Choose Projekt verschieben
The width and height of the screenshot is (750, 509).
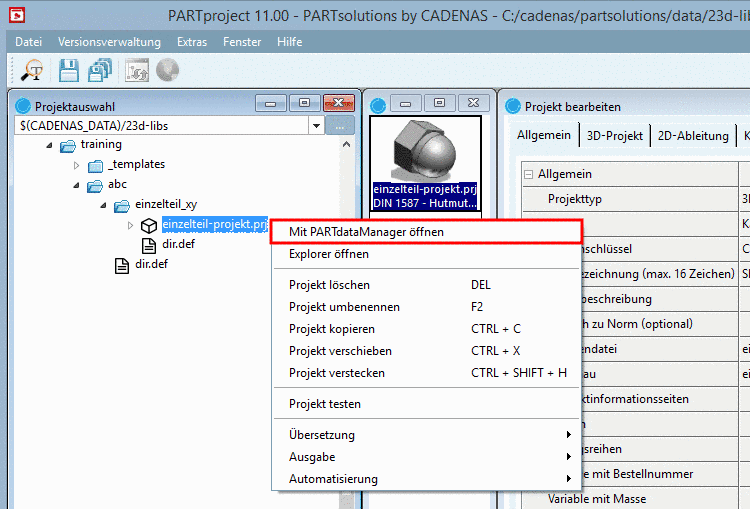[x=426, y=351]
